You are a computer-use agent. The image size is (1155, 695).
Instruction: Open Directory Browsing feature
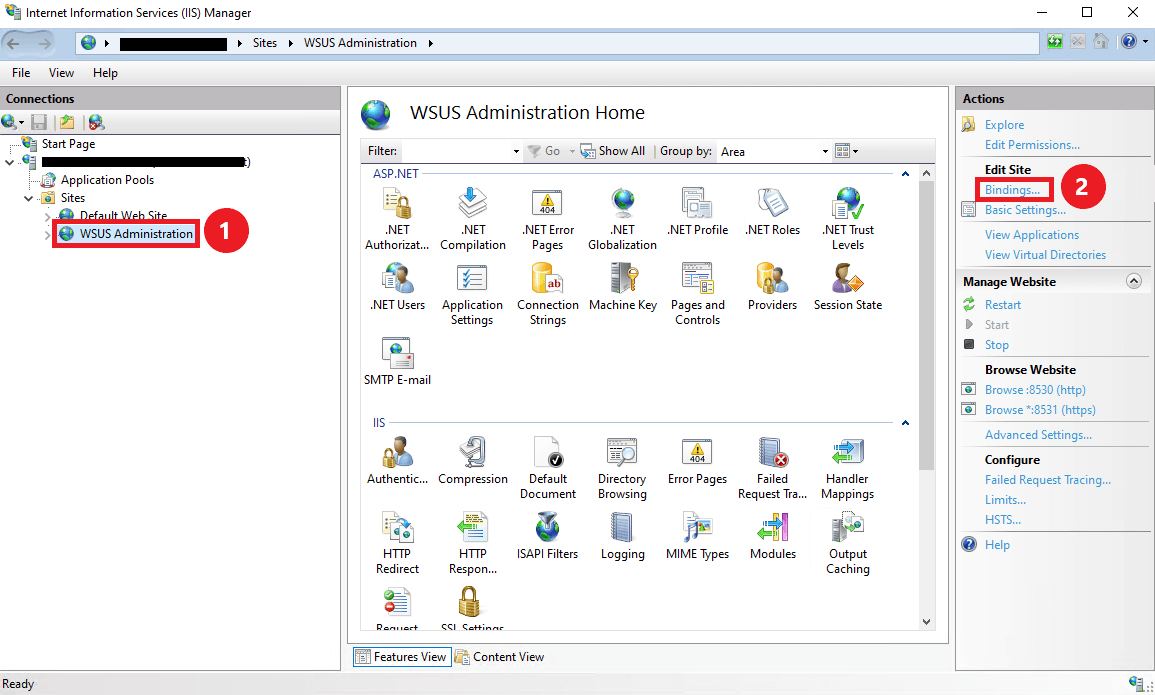click(x=622, y=468)
